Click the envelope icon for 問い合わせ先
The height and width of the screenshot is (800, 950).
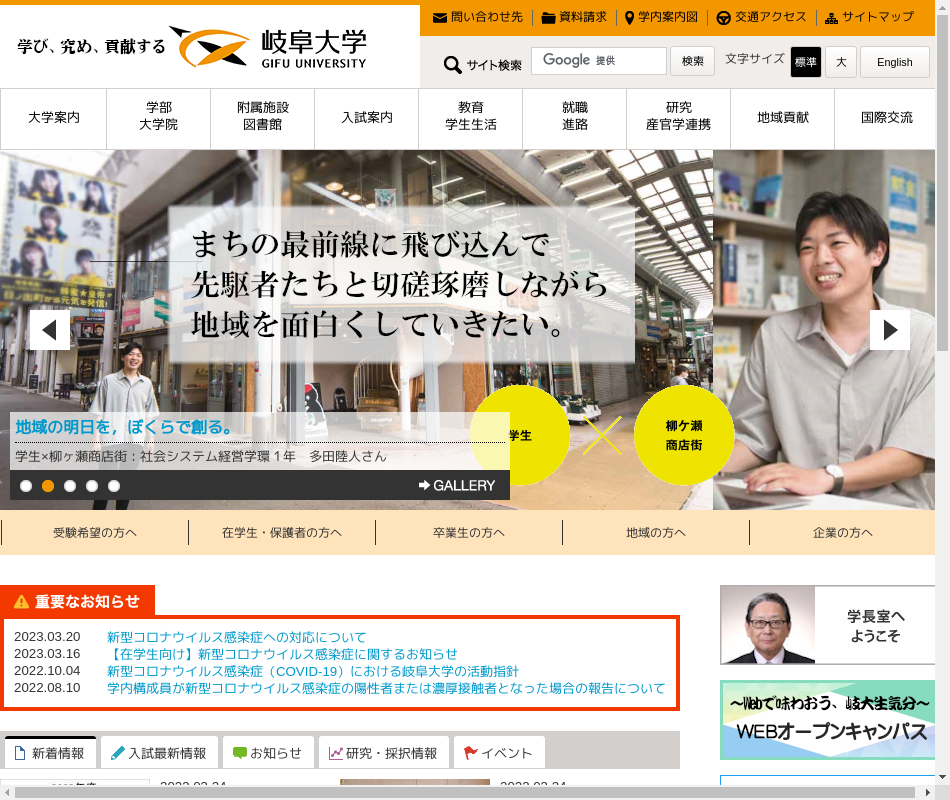[x=440, y=18]
